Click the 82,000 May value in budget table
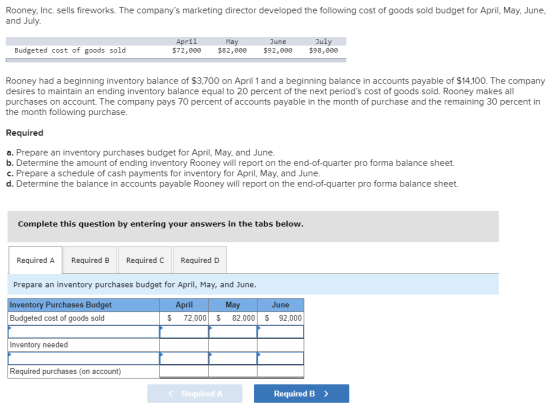The image size is (560, 408). pyautogui.click(x=244, y=318)
